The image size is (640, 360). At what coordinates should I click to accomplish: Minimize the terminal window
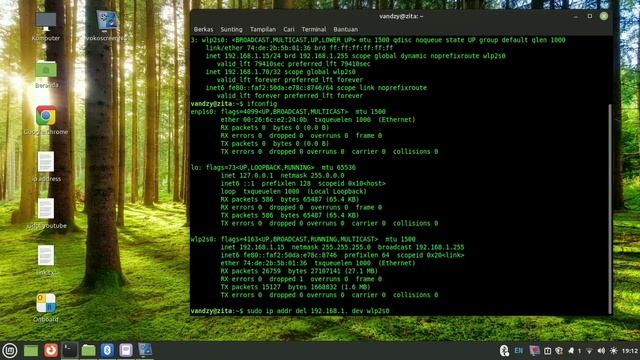pyautogui.click(x=576, y=16)
